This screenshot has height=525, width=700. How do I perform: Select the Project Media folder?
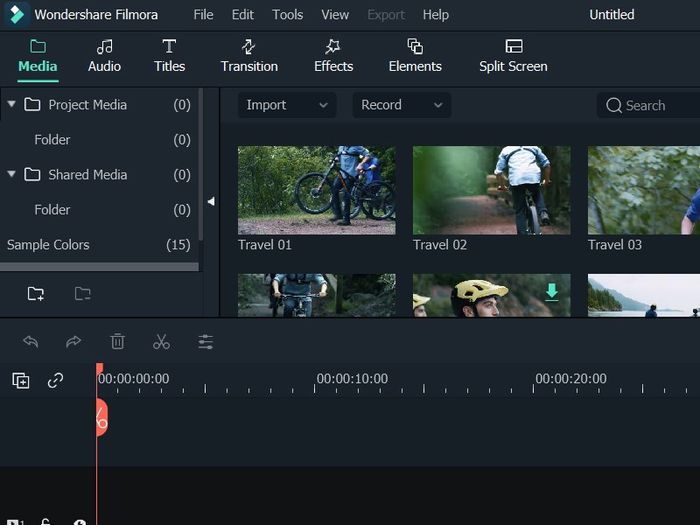point(99,104)
